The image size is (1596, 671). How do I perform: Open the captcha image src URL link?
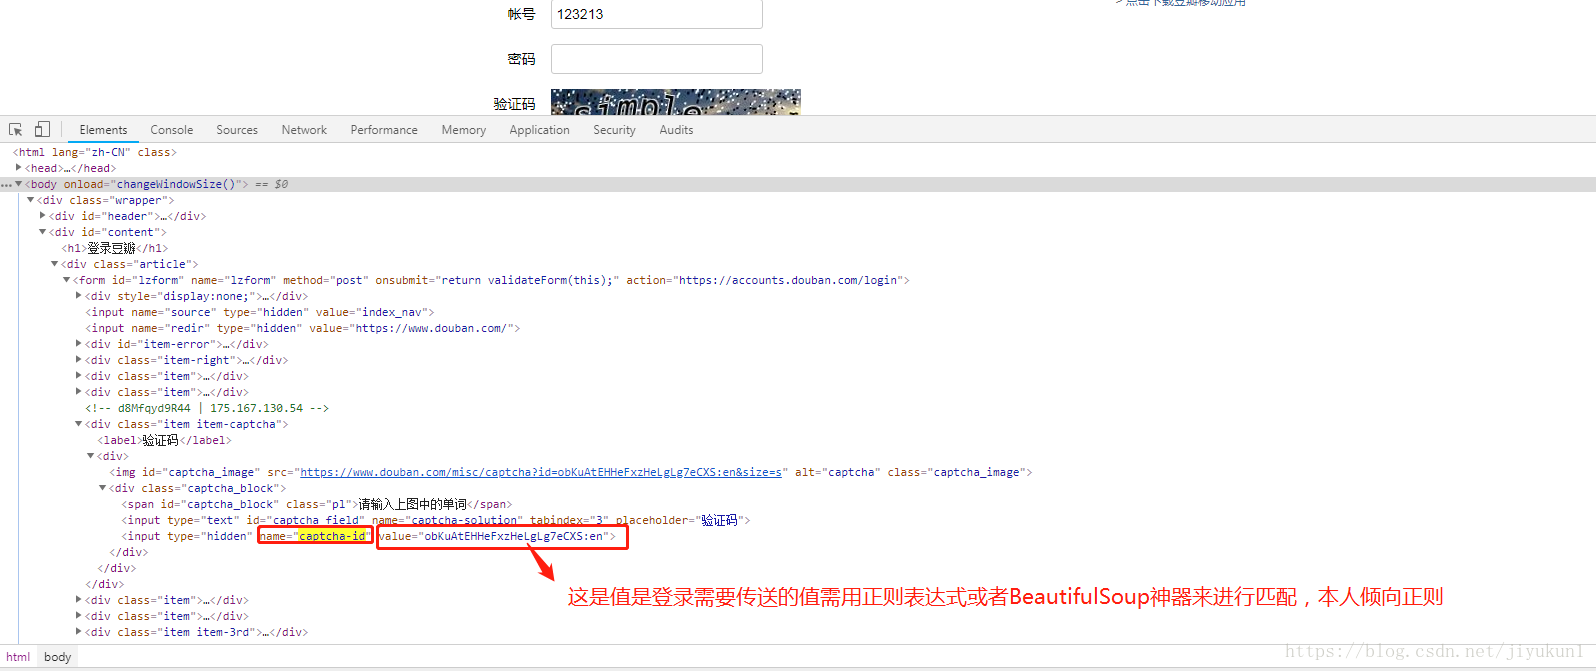(x=541, y=472)
